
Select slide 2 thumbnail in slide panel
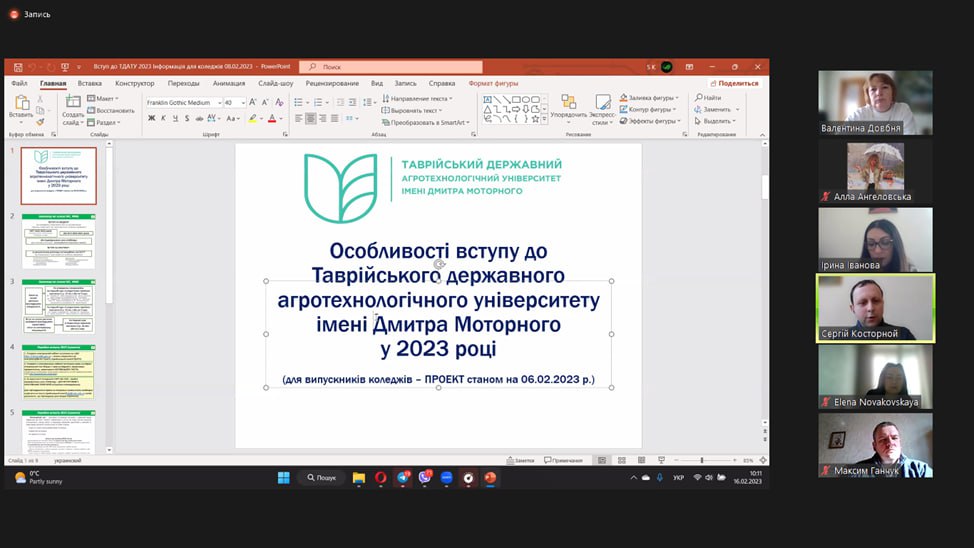point(59,241)
